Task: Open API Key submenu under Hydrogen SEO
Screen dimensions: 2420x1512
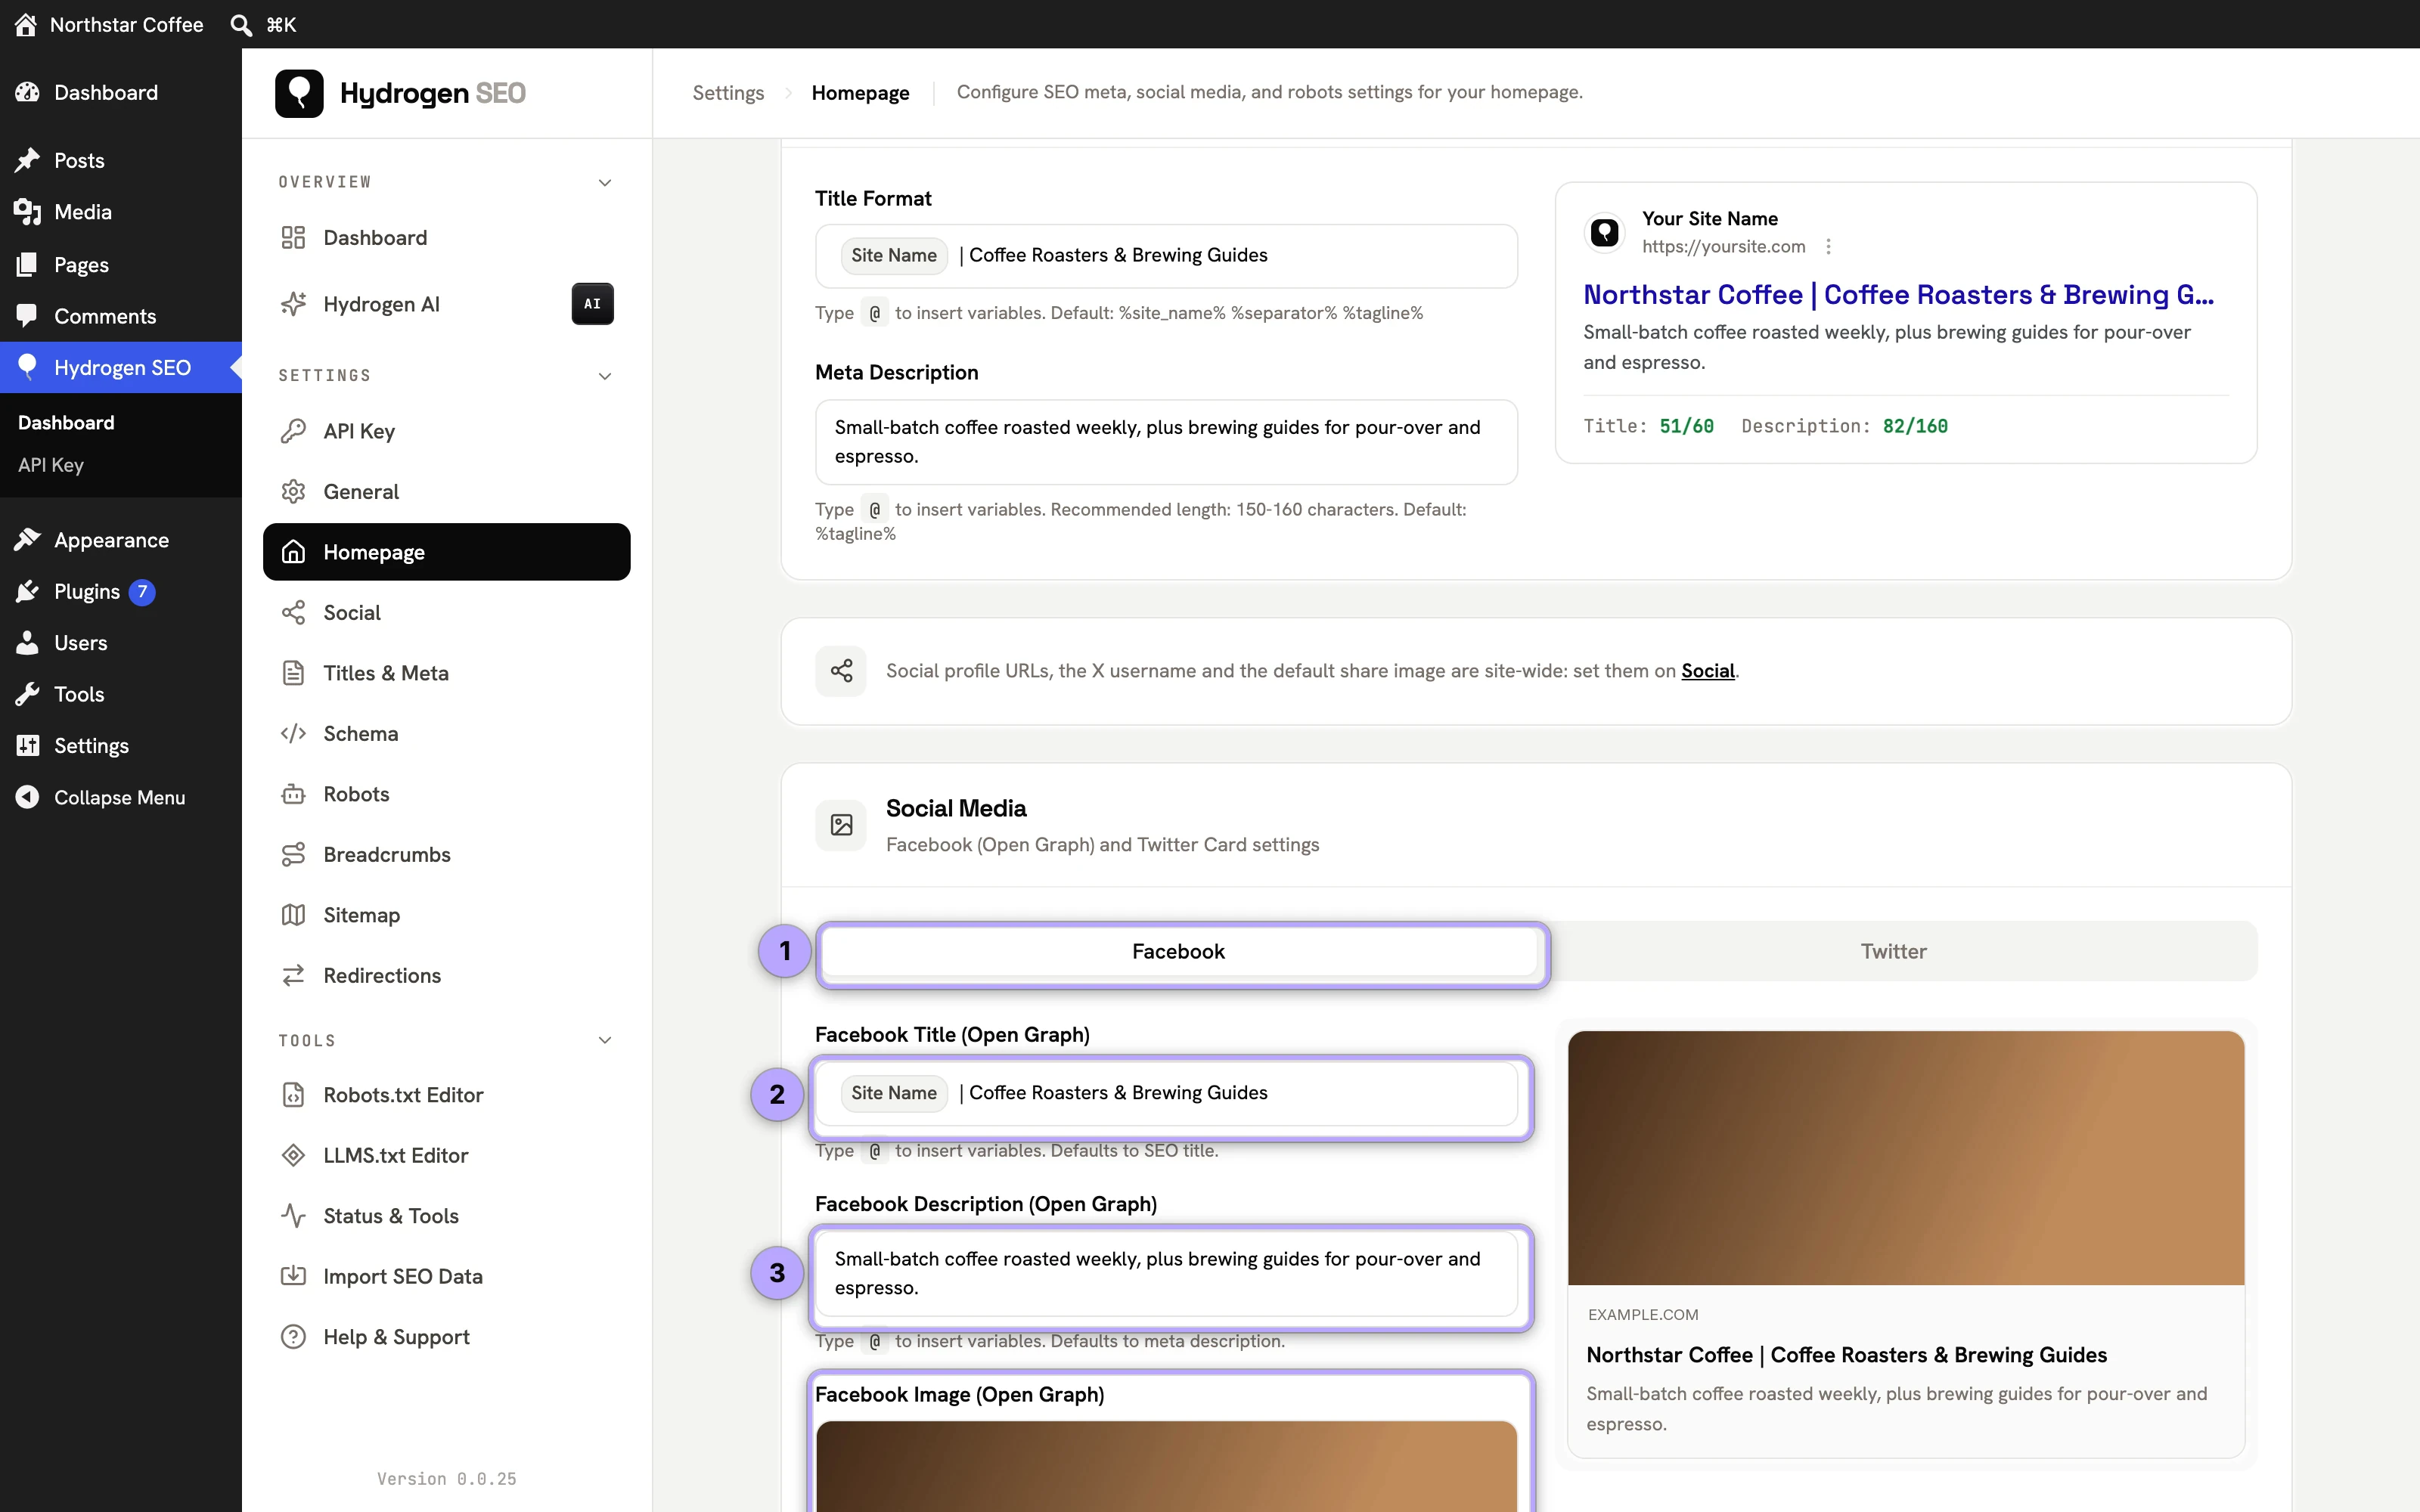Action: coord(51,465)
